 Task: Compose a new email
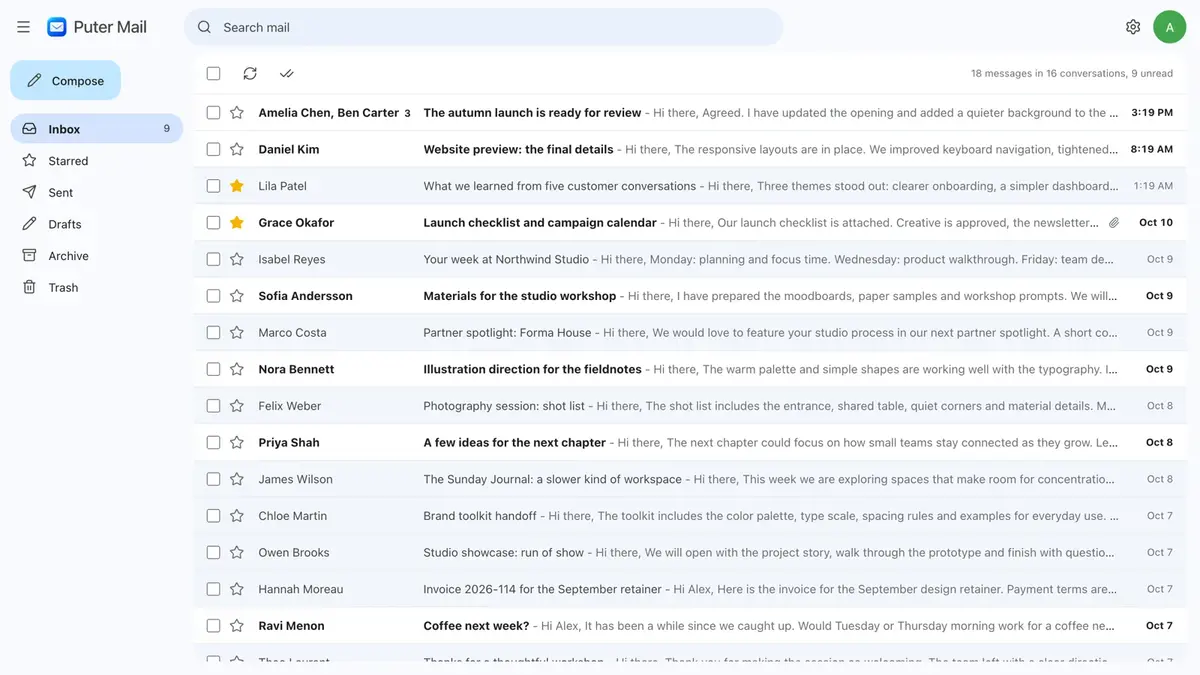point(65,81)
